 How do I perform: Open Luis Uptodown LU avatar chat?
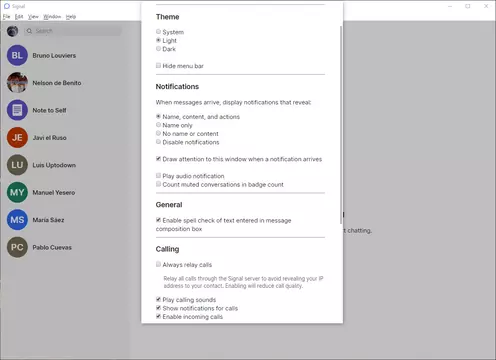(17, 165)
